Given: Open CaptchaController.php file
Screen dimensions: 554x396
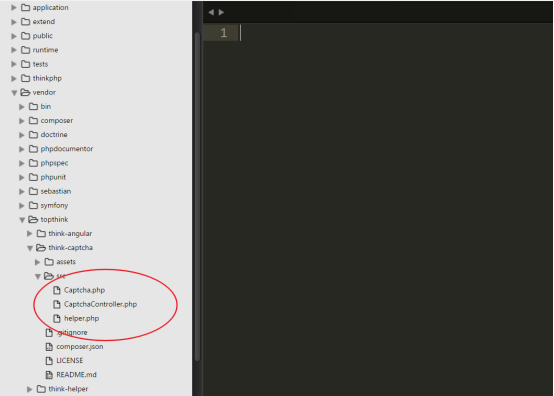Looking at the screenshot, I should (100, 304).
